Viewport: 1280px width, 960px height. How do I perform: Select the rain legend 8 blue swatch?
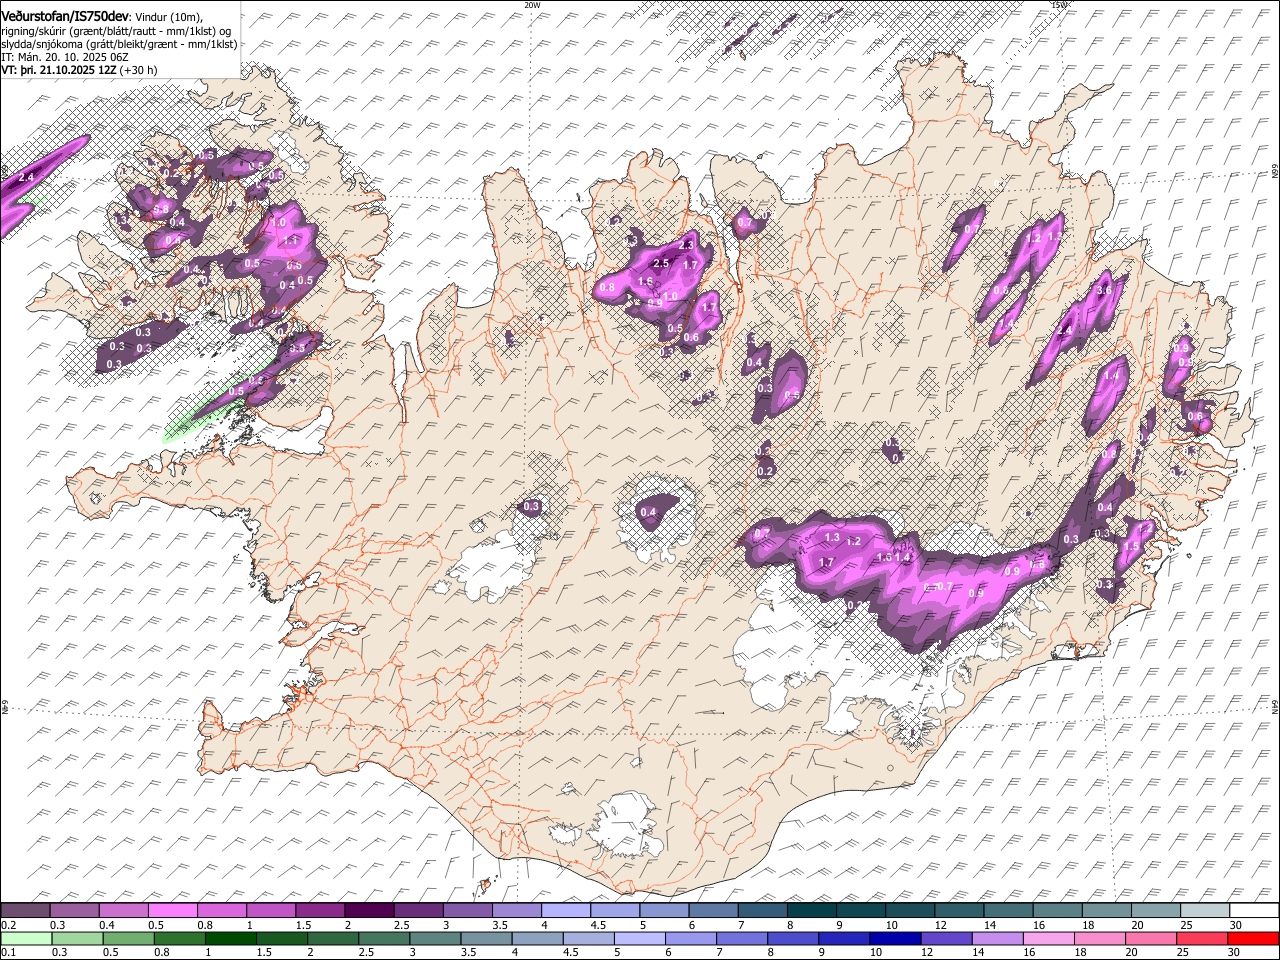point(792,938)
